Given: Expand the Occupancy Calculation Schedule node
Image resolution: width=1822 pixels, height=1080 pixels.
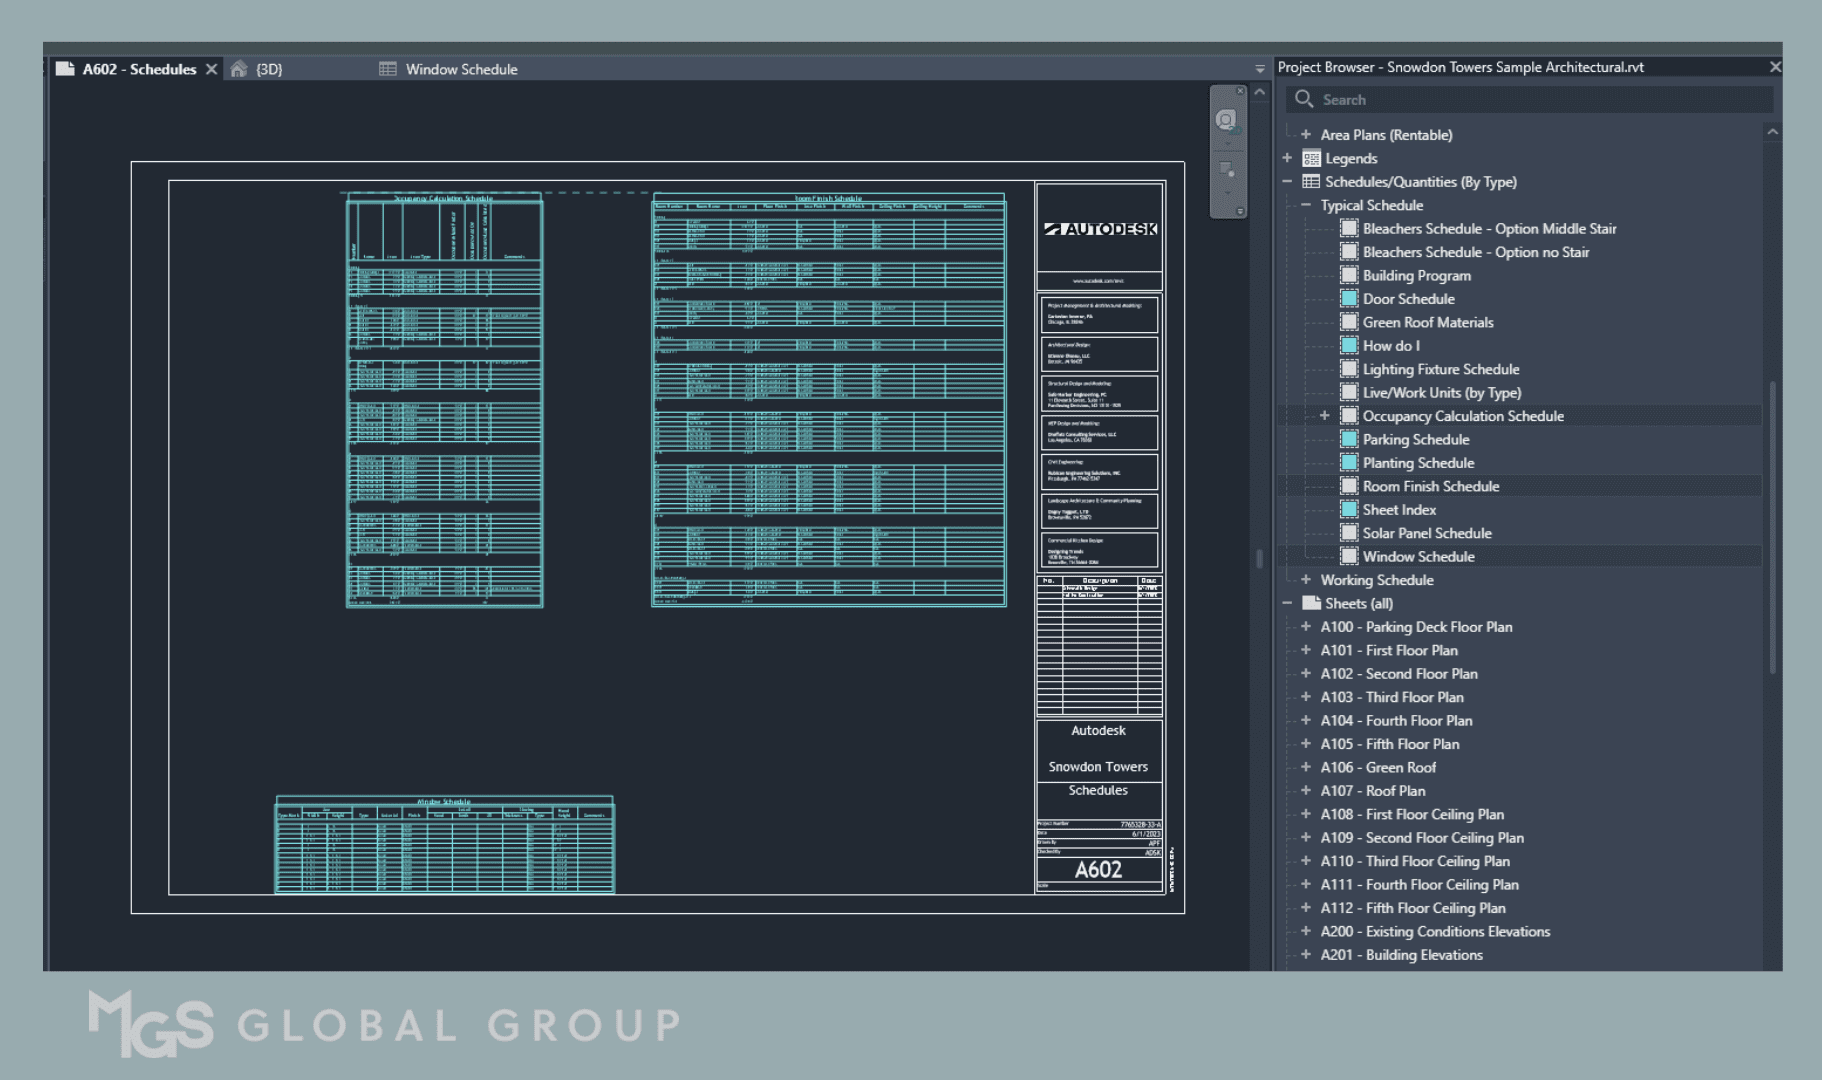Looking at the screenshot, I should click(1327, 415).
